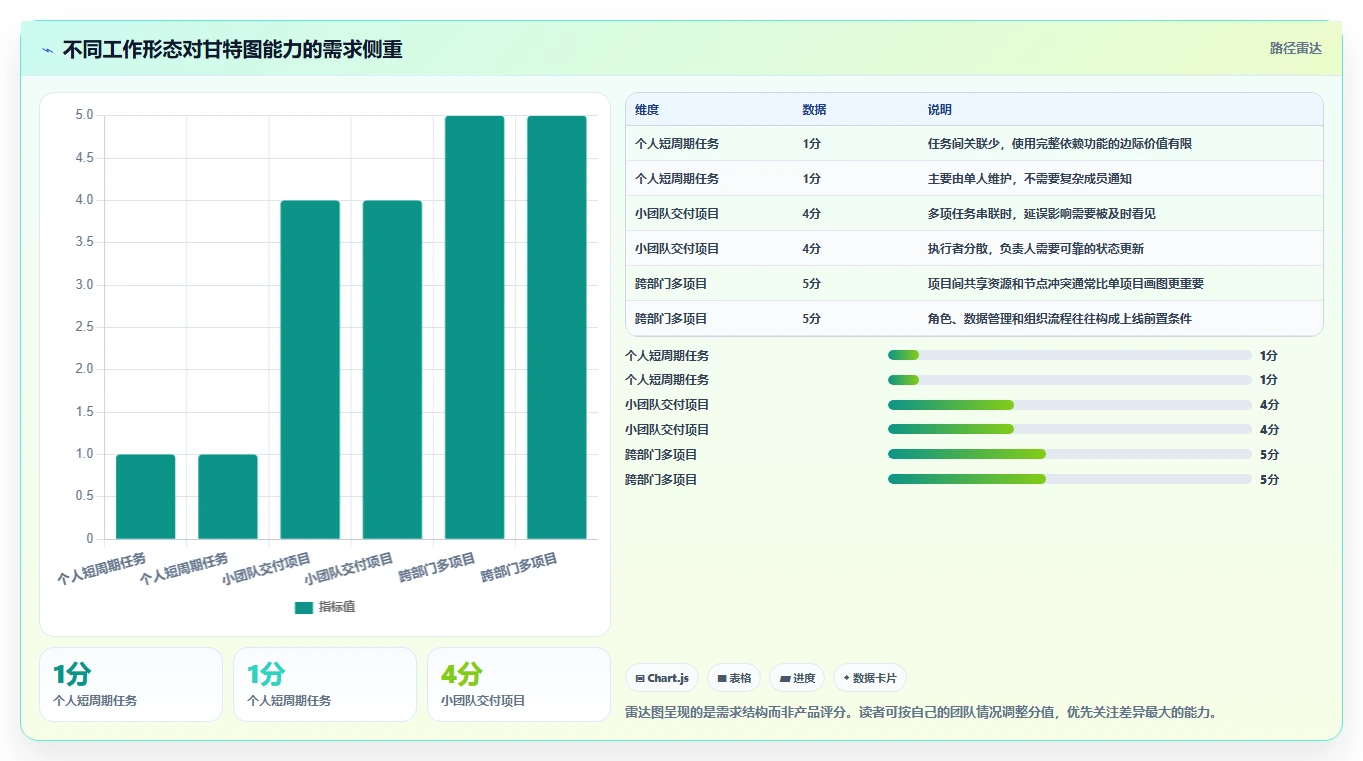Click the lightning icon beside the title
The width and height of the screenshot is (1363, 761).
coord(48,50)
